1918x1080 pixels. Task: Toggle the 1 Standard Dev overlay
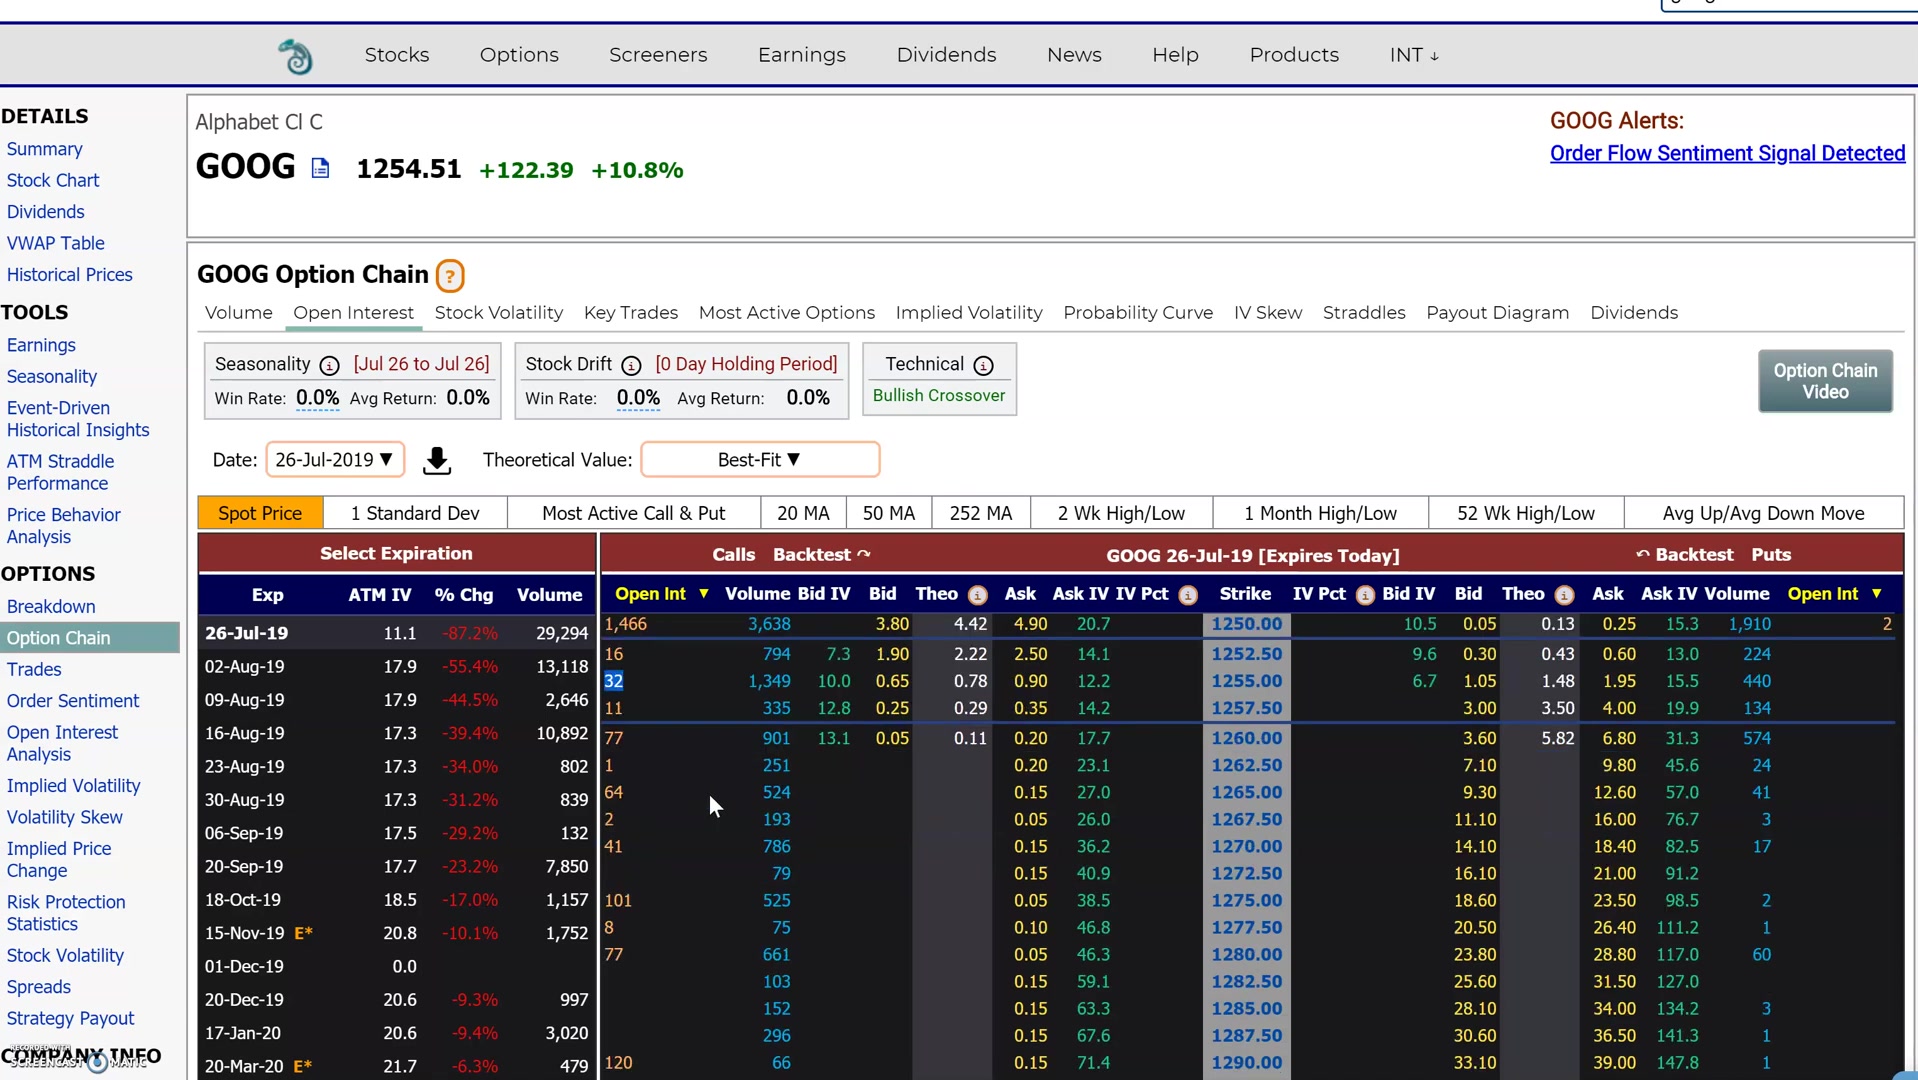[x=414, y=512]
